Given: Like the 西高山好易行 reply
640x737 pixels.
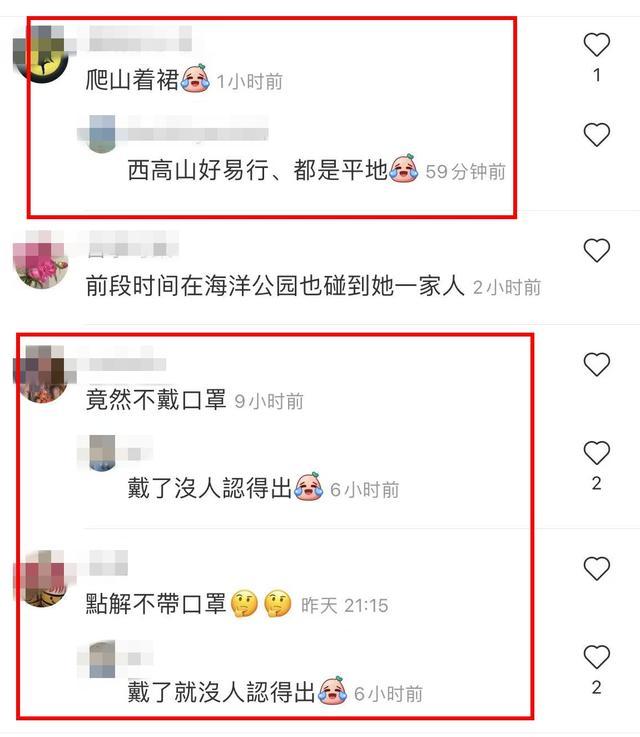Looking at the screenshot, I should click(596, 134).
